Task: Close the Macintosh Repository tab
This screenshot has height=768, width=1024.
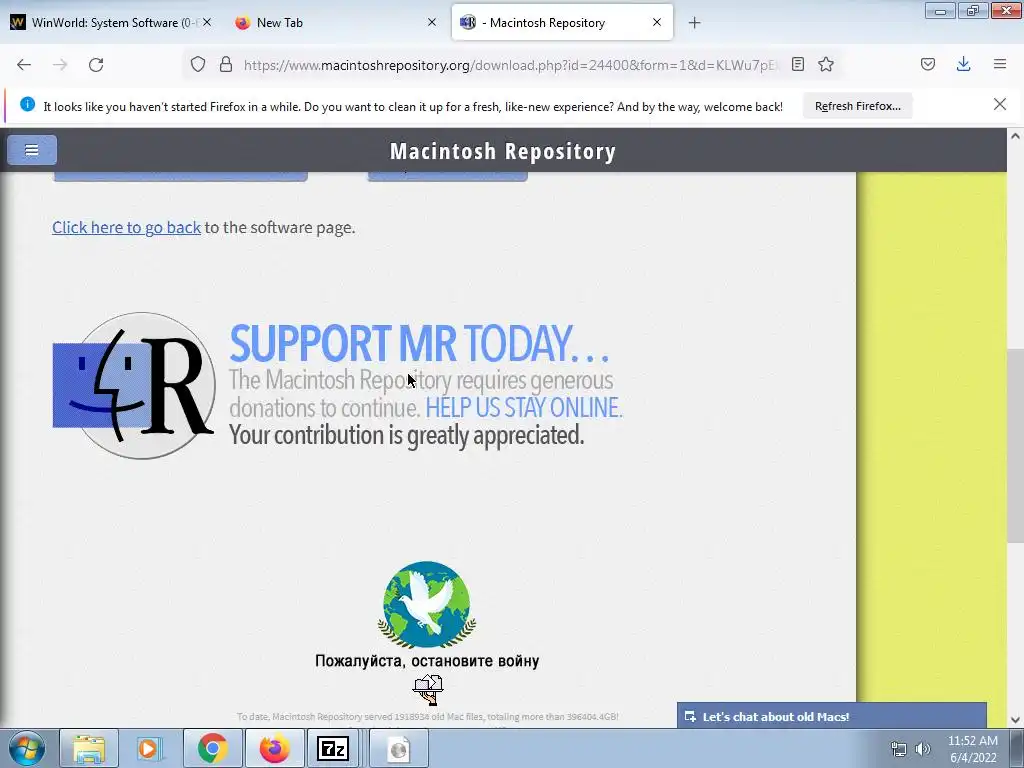Action: click(657, 22)
